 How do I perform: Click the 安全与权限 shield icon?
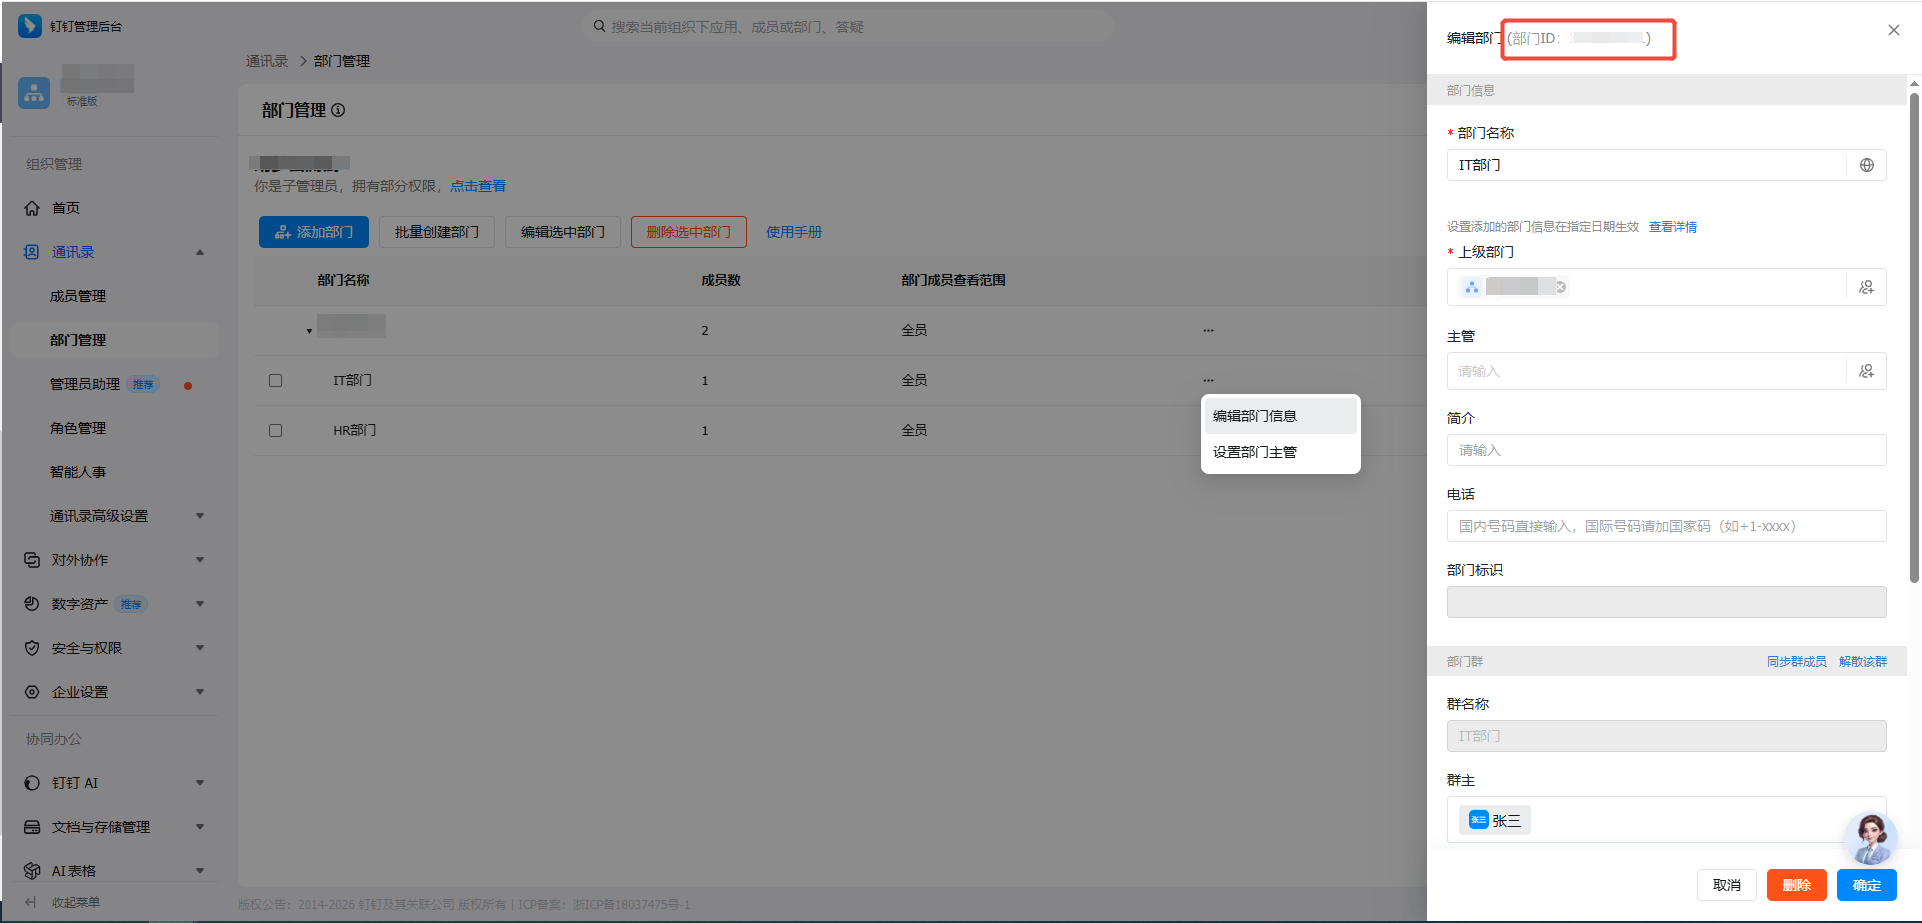32,648
